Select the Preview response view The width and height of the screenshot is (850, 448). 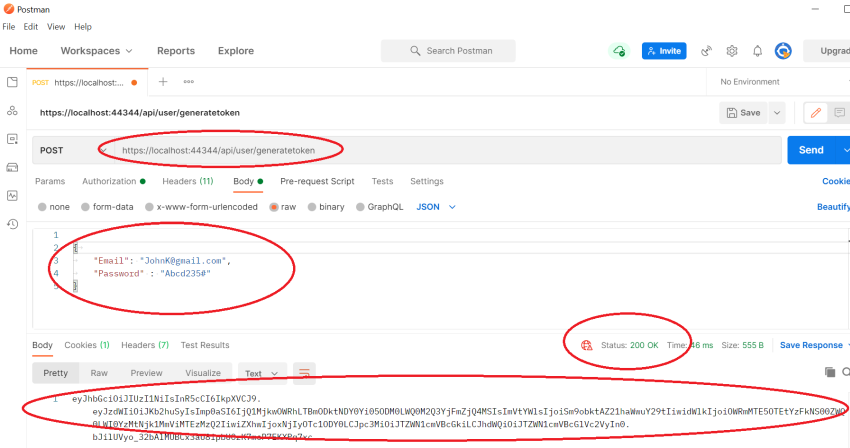(x=146, y=373)
